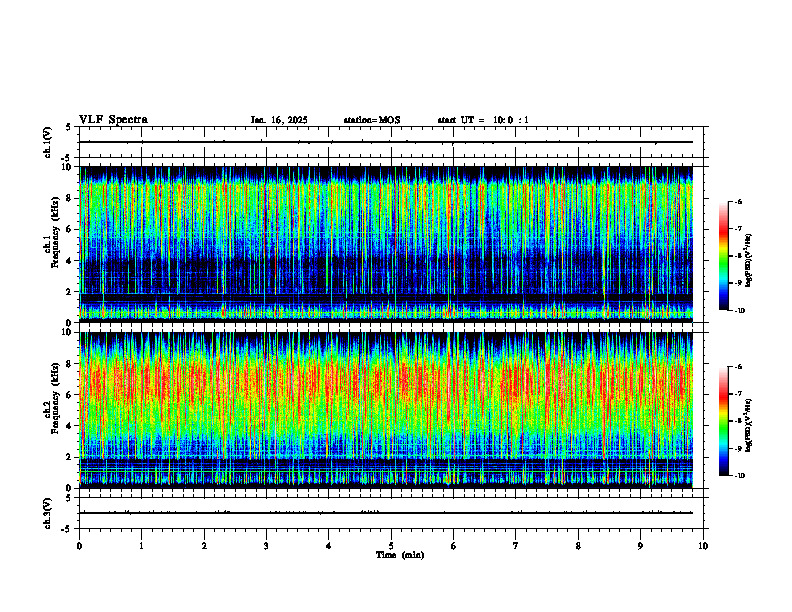Click time axis tick label "4"
Screen dimensions: 792x612
tap(328, 546)
